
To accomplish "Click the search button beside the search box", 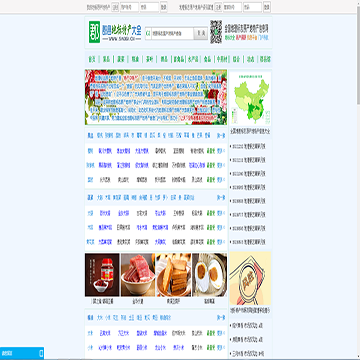I will pyautogui.click(x=201, y=33).
